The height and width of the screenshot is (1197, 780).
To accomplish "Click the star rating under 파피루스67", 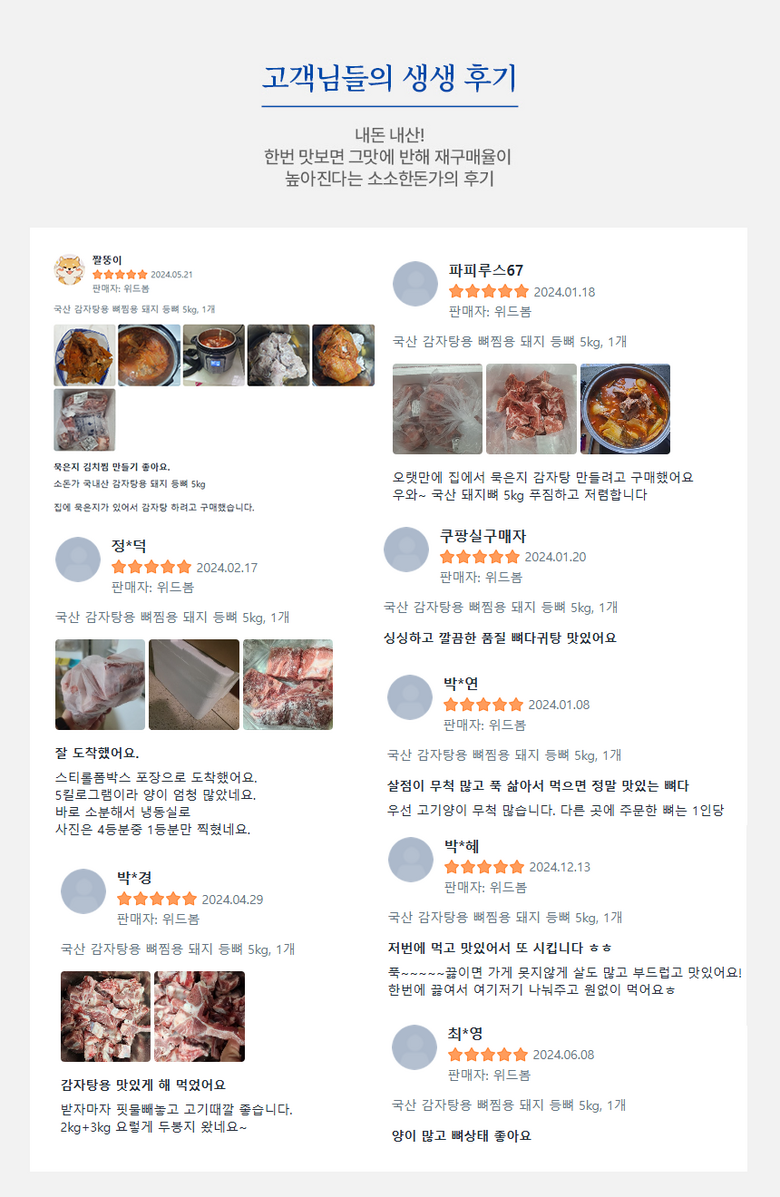I will (488, 291).
